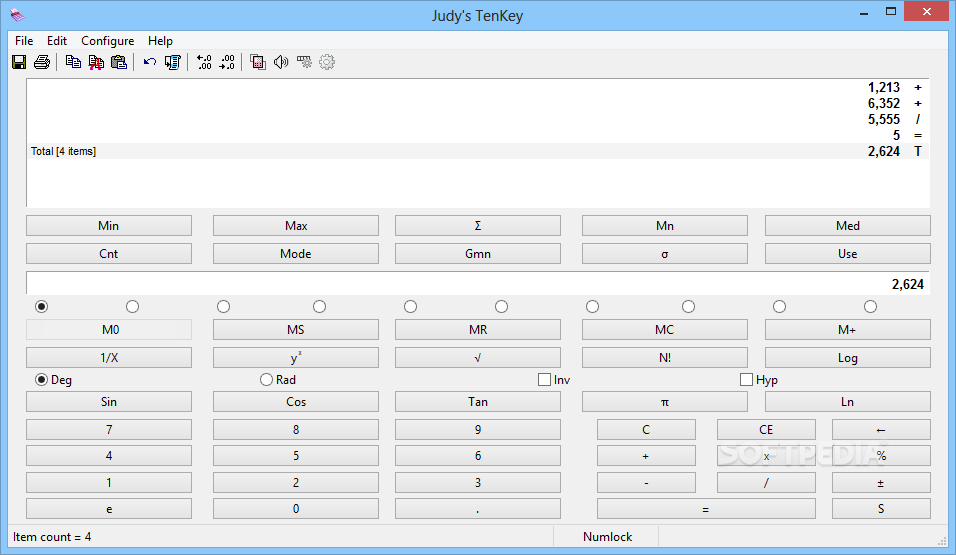Select the second memory slot radio button
Viewport: 956px width, 555px height.
(132, 306)
